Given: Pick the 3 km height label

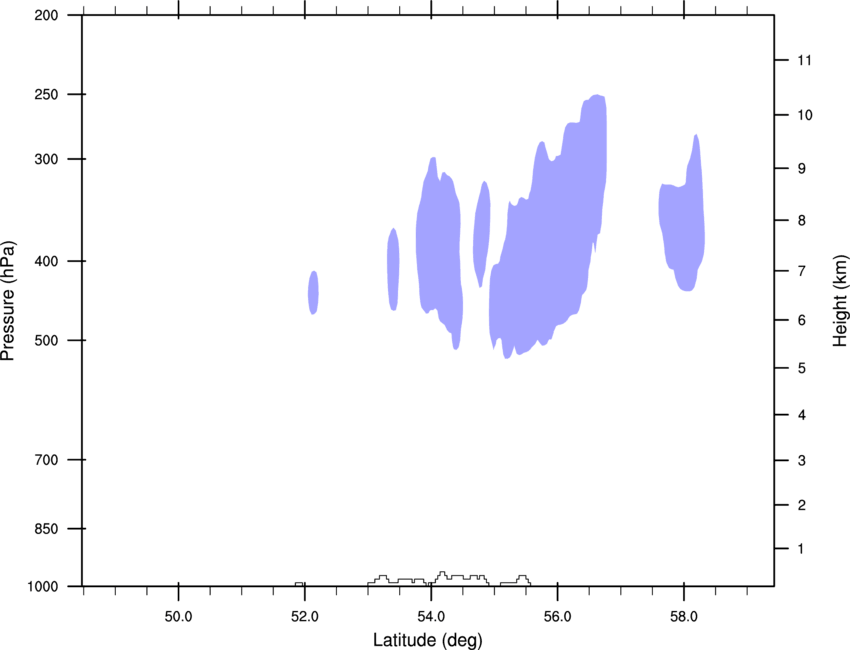Looking at the screenshot, I should (802, 461).
